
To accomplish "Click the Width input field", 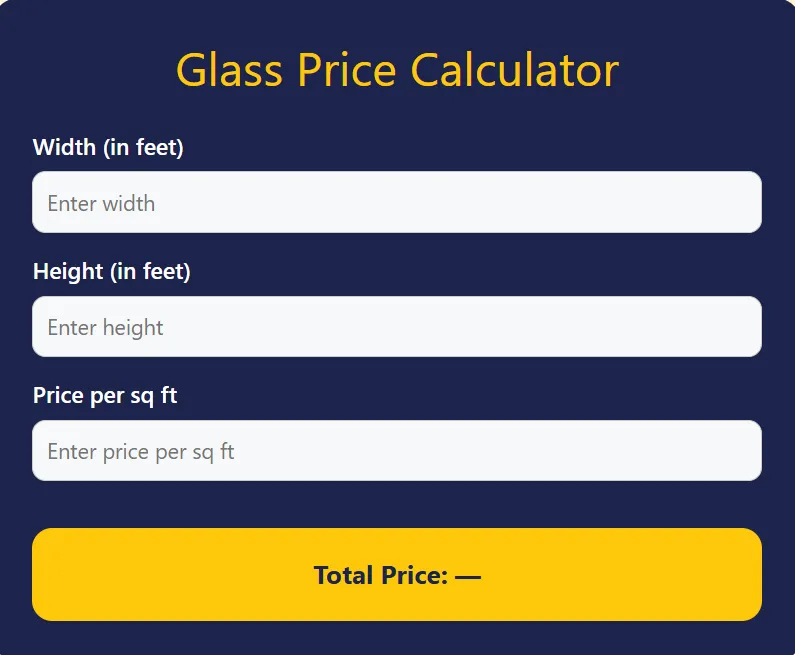I will pos(397,202).
